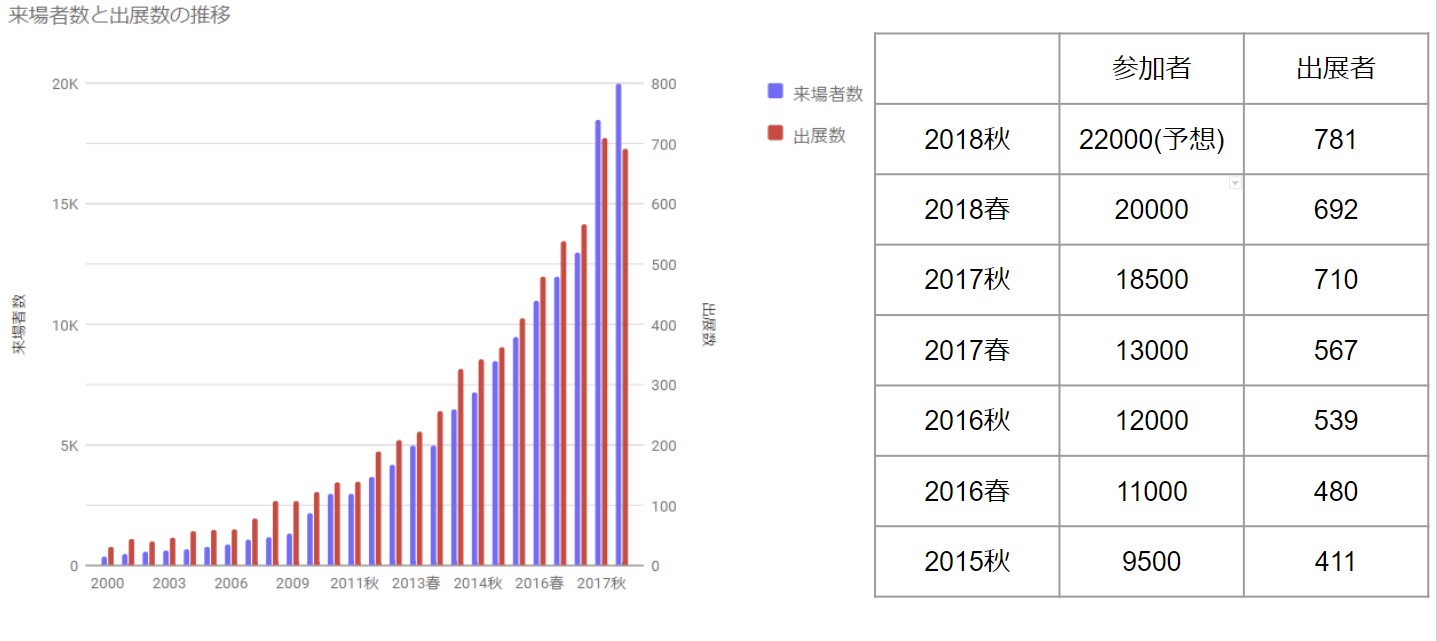Click the 15K left axis label

pos(65,204)
